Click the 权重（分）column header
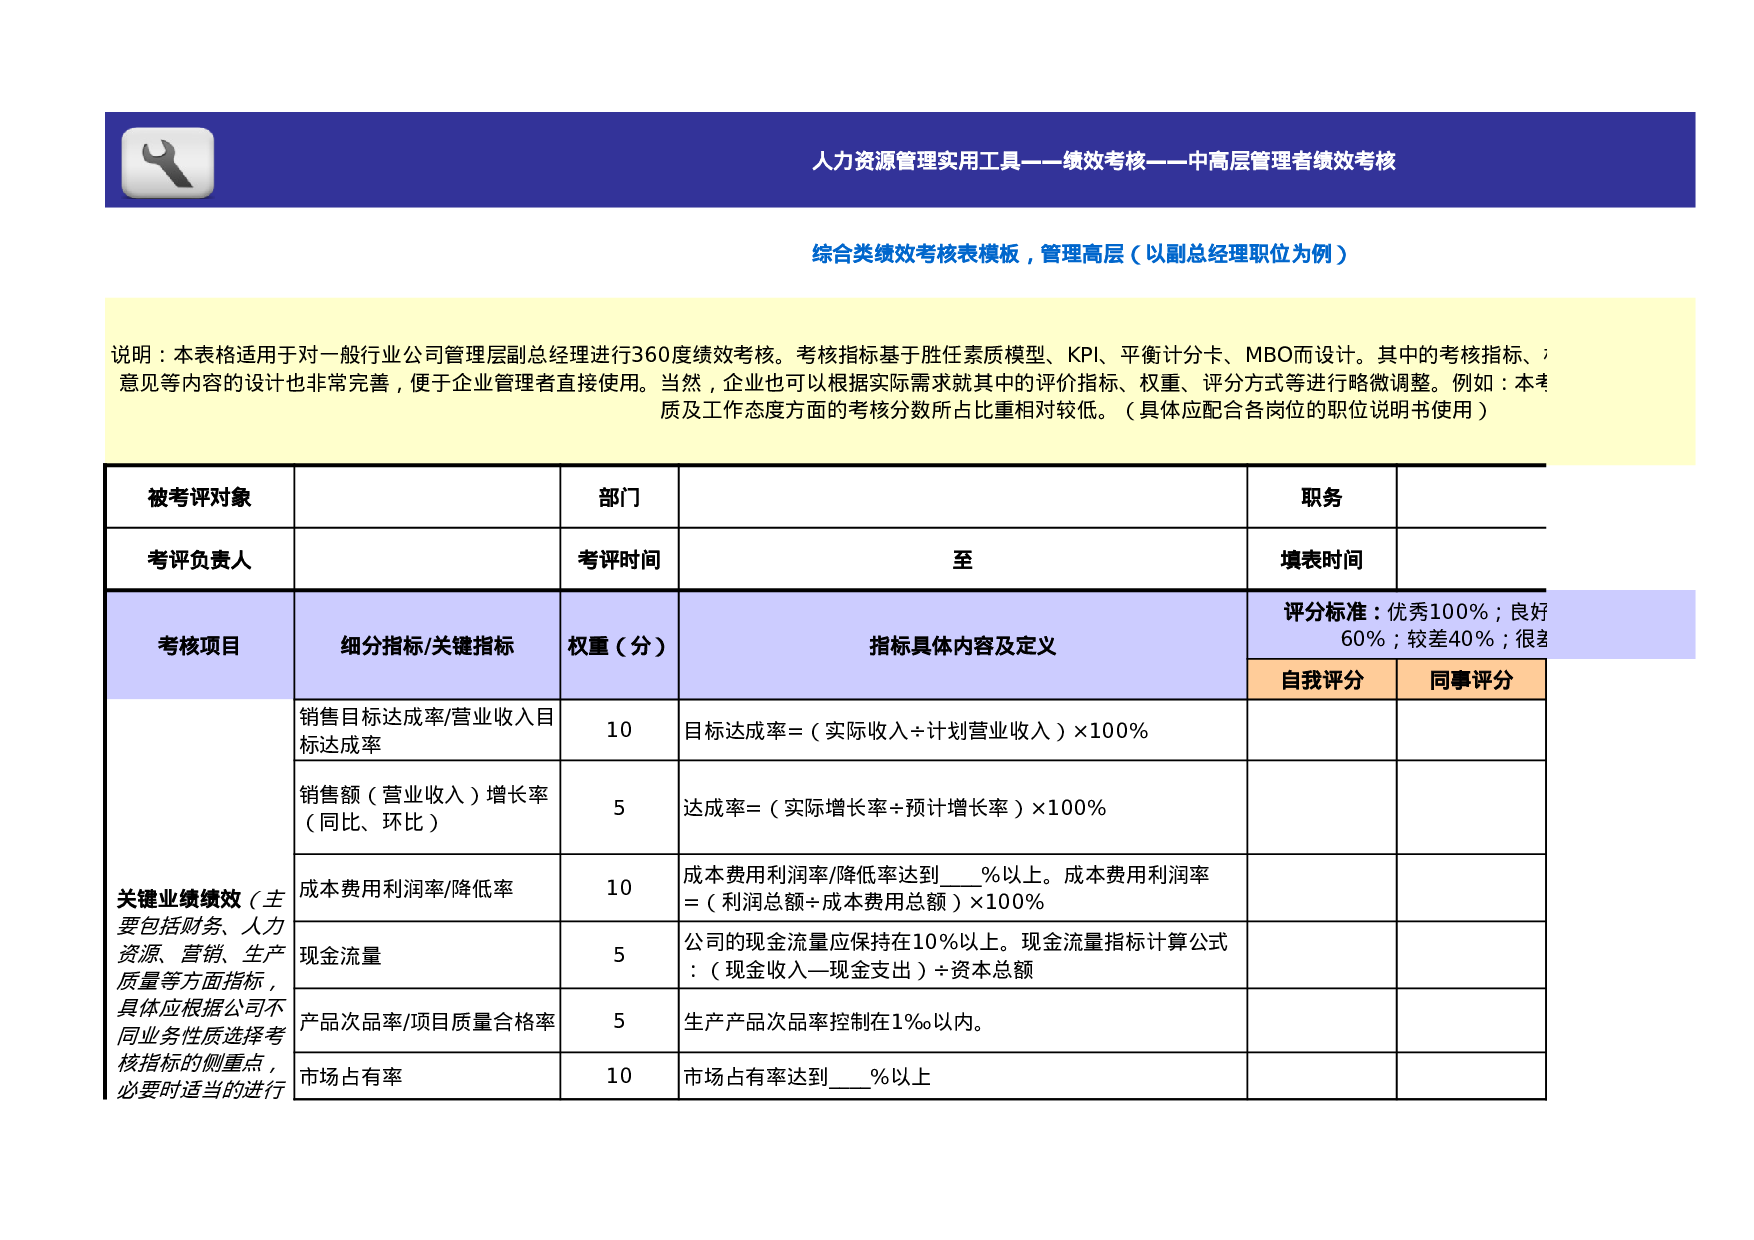The height and width of the screenshot is (1240, 1754). click(618, 645)
